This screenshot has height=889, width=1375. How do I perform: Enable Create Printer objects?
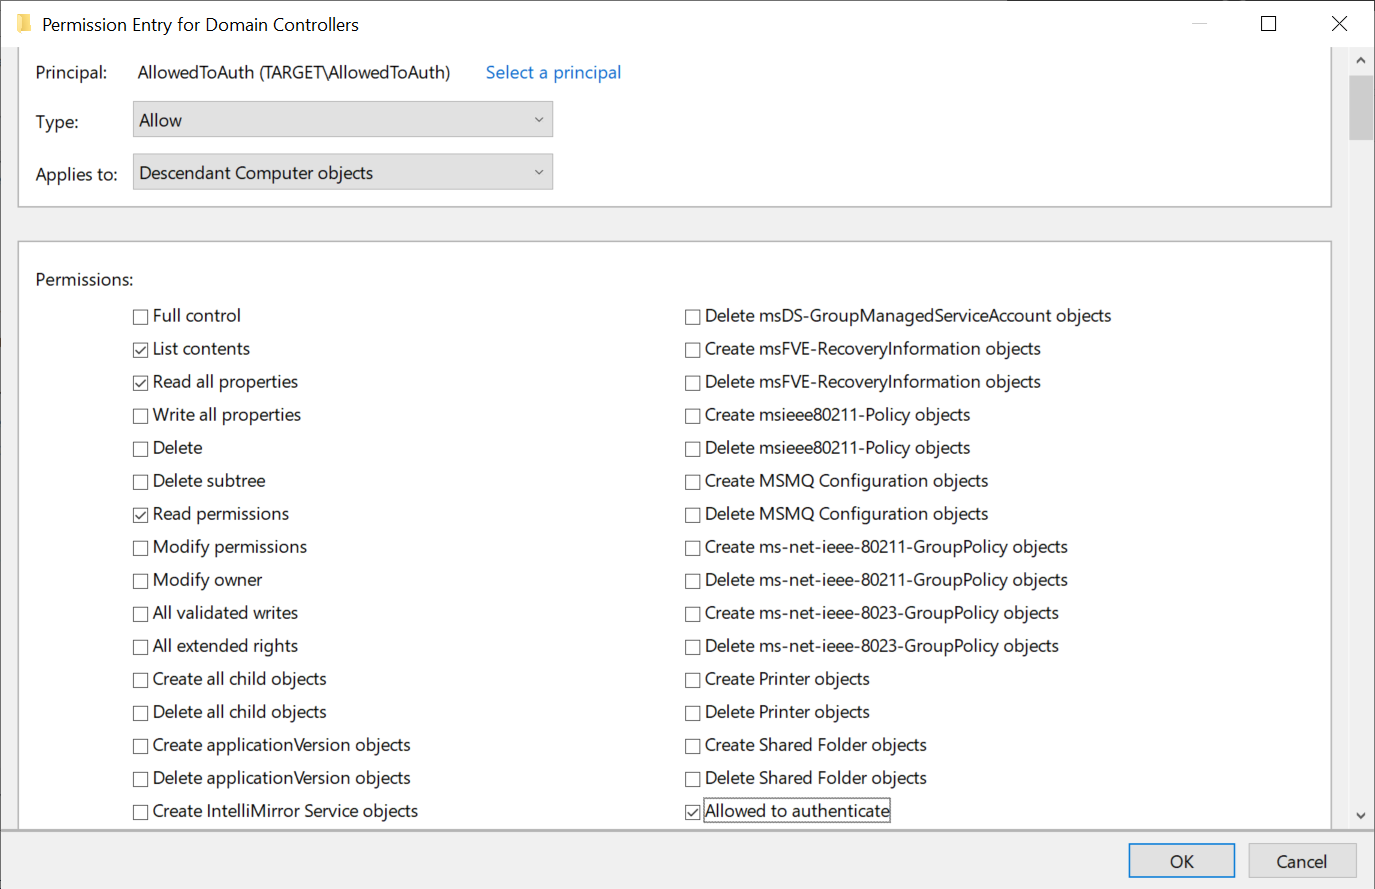693,680
